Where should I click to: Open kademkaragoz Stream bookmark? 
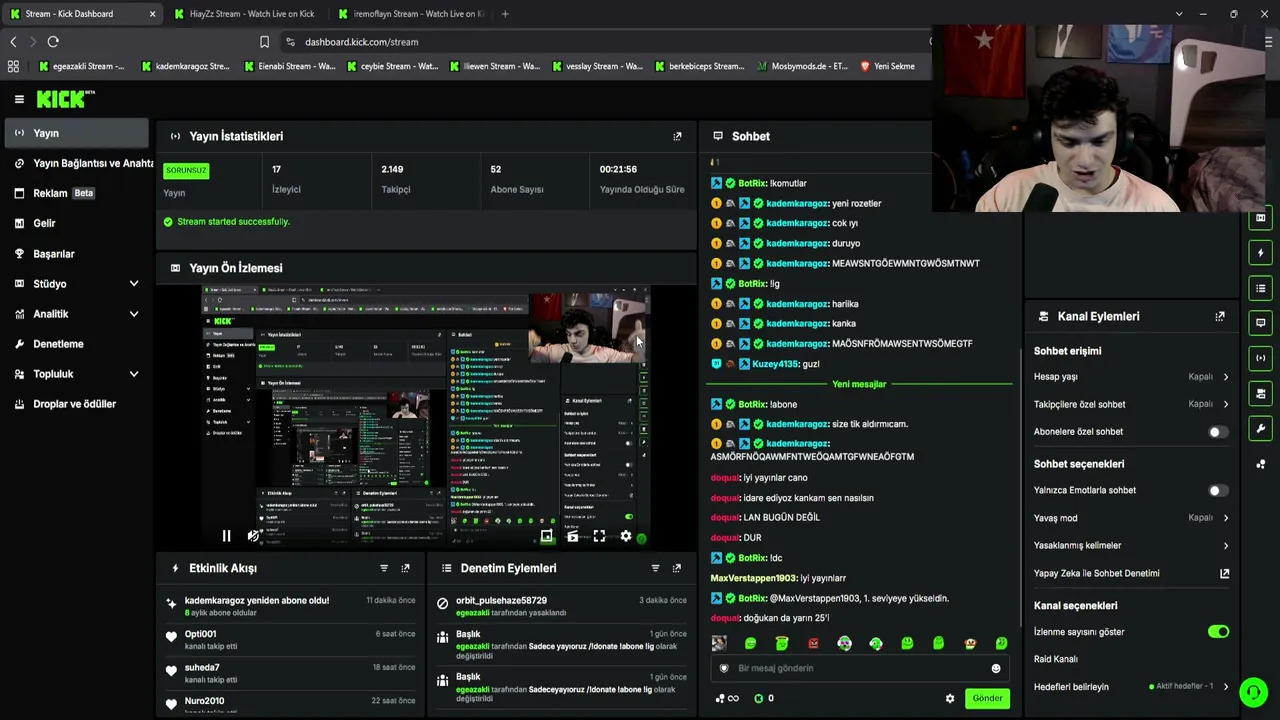click(185, 66)
